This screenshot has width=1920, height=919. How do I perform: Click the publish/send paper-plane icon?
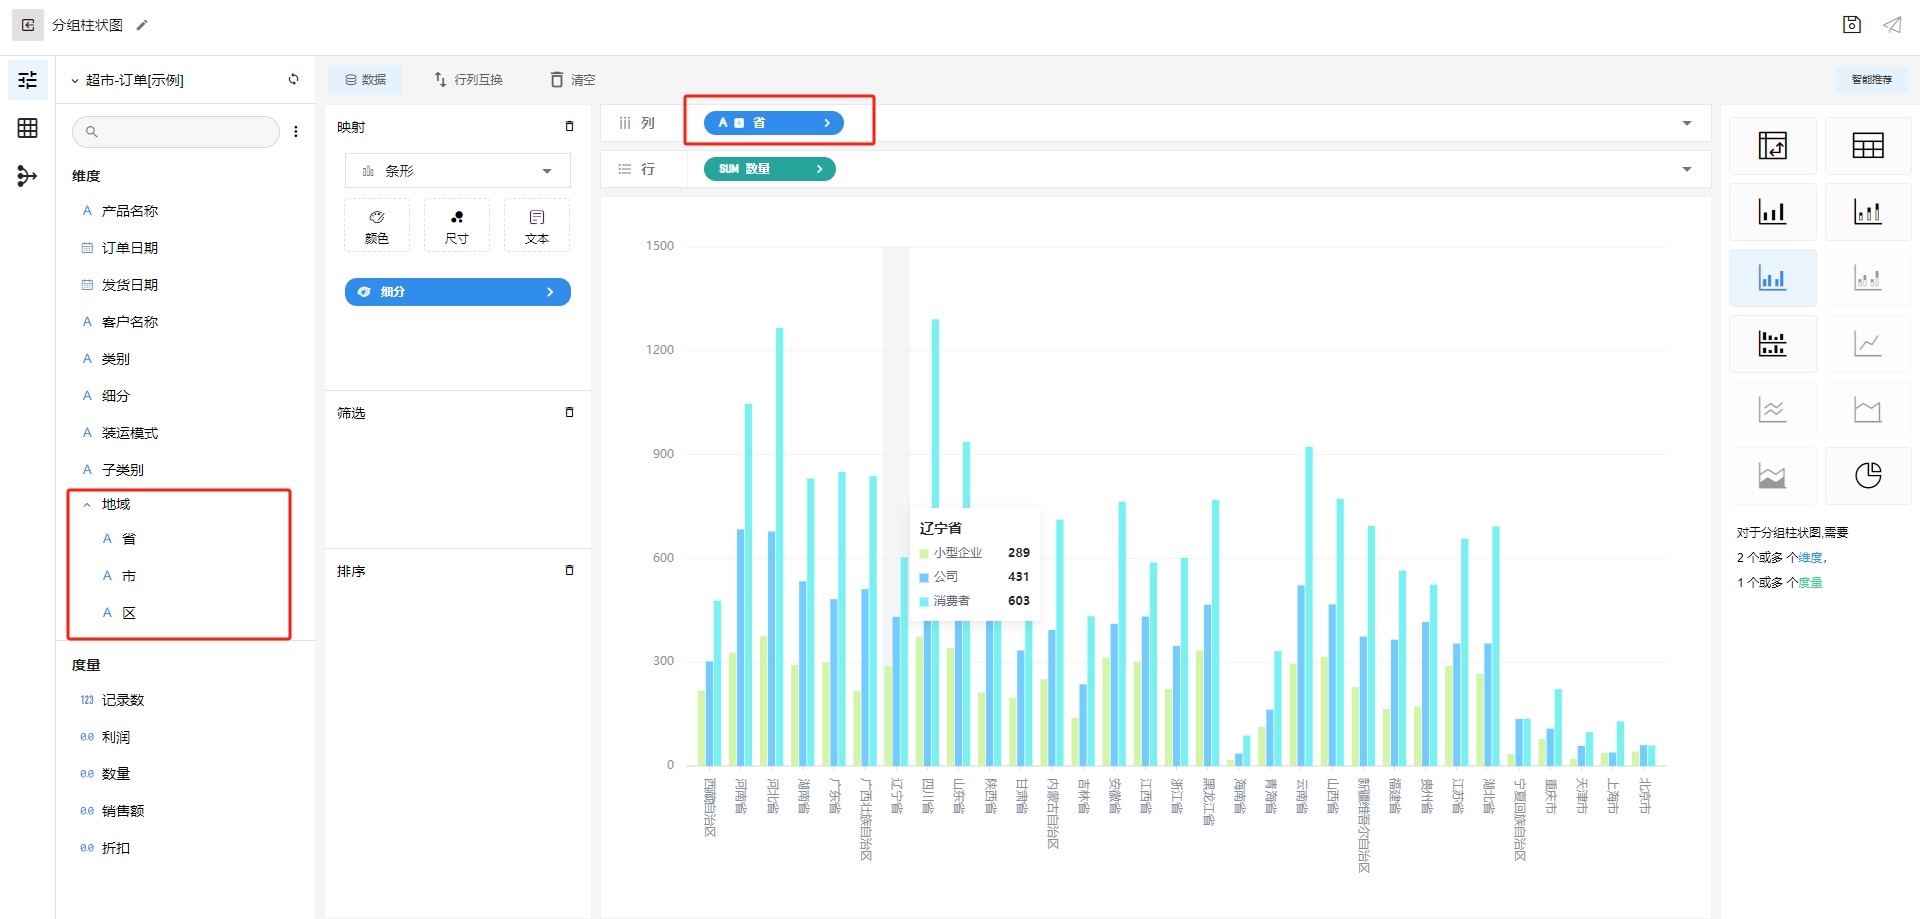(x=1892, y=25)
